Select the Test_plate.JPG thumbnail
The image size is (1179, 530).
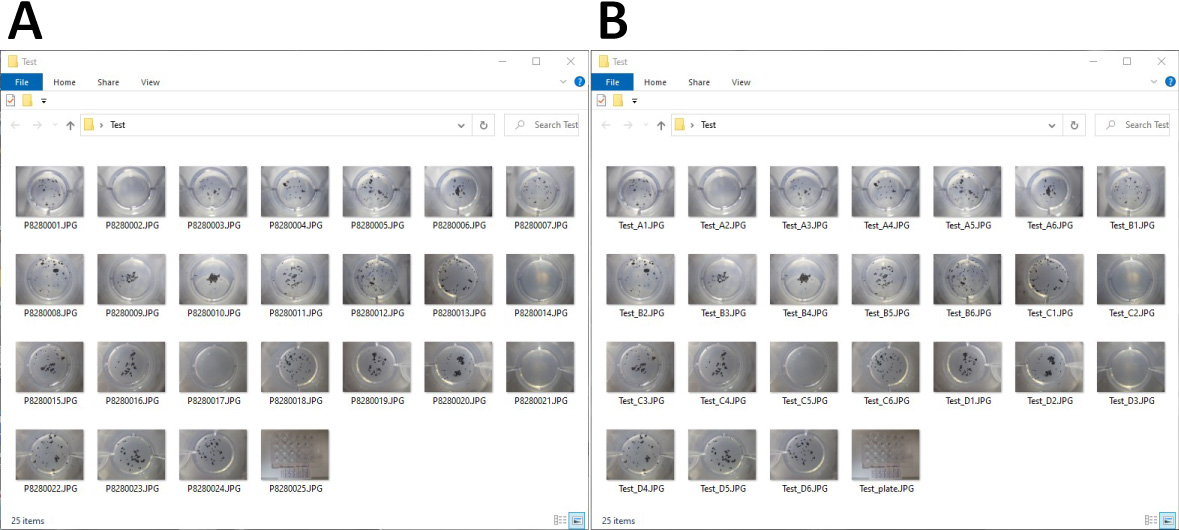point(886,455)
